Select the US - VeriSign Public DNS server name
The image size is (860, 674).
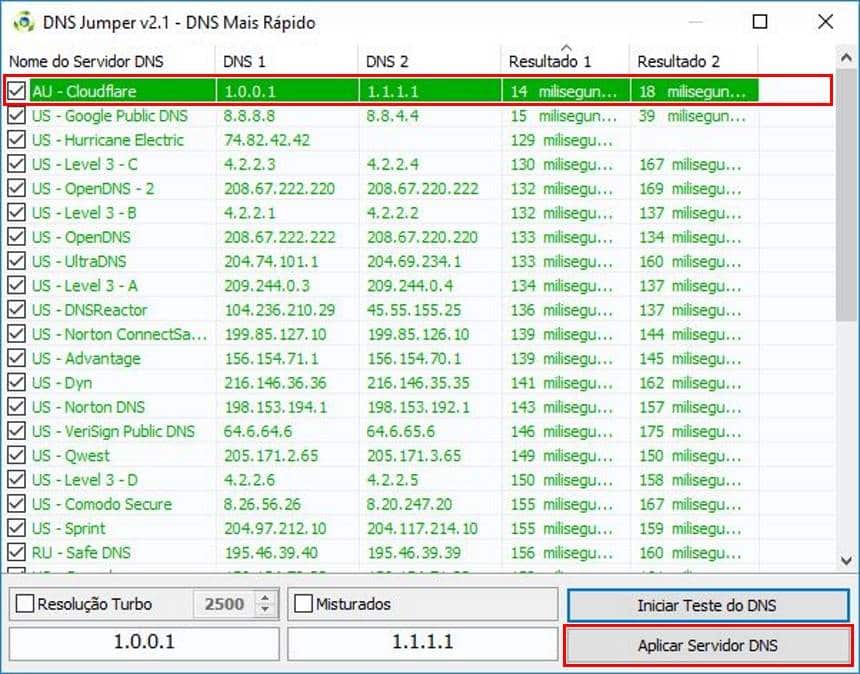[113, 431]
